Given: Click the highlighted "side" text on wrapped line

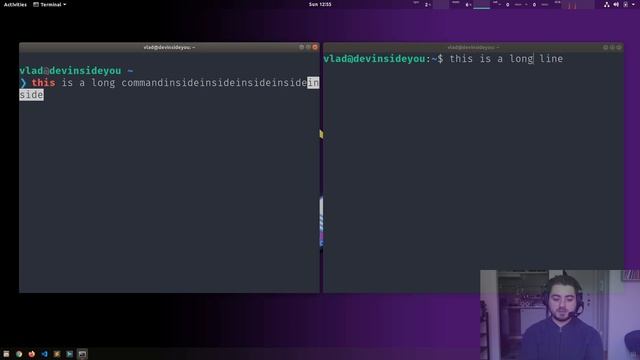Looking at the screenshot, I should (31, 95).
